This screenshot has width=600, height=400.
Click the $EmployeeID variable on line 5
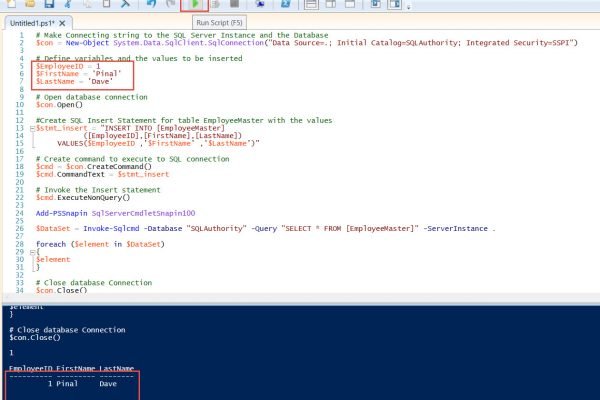pos(59,66)
